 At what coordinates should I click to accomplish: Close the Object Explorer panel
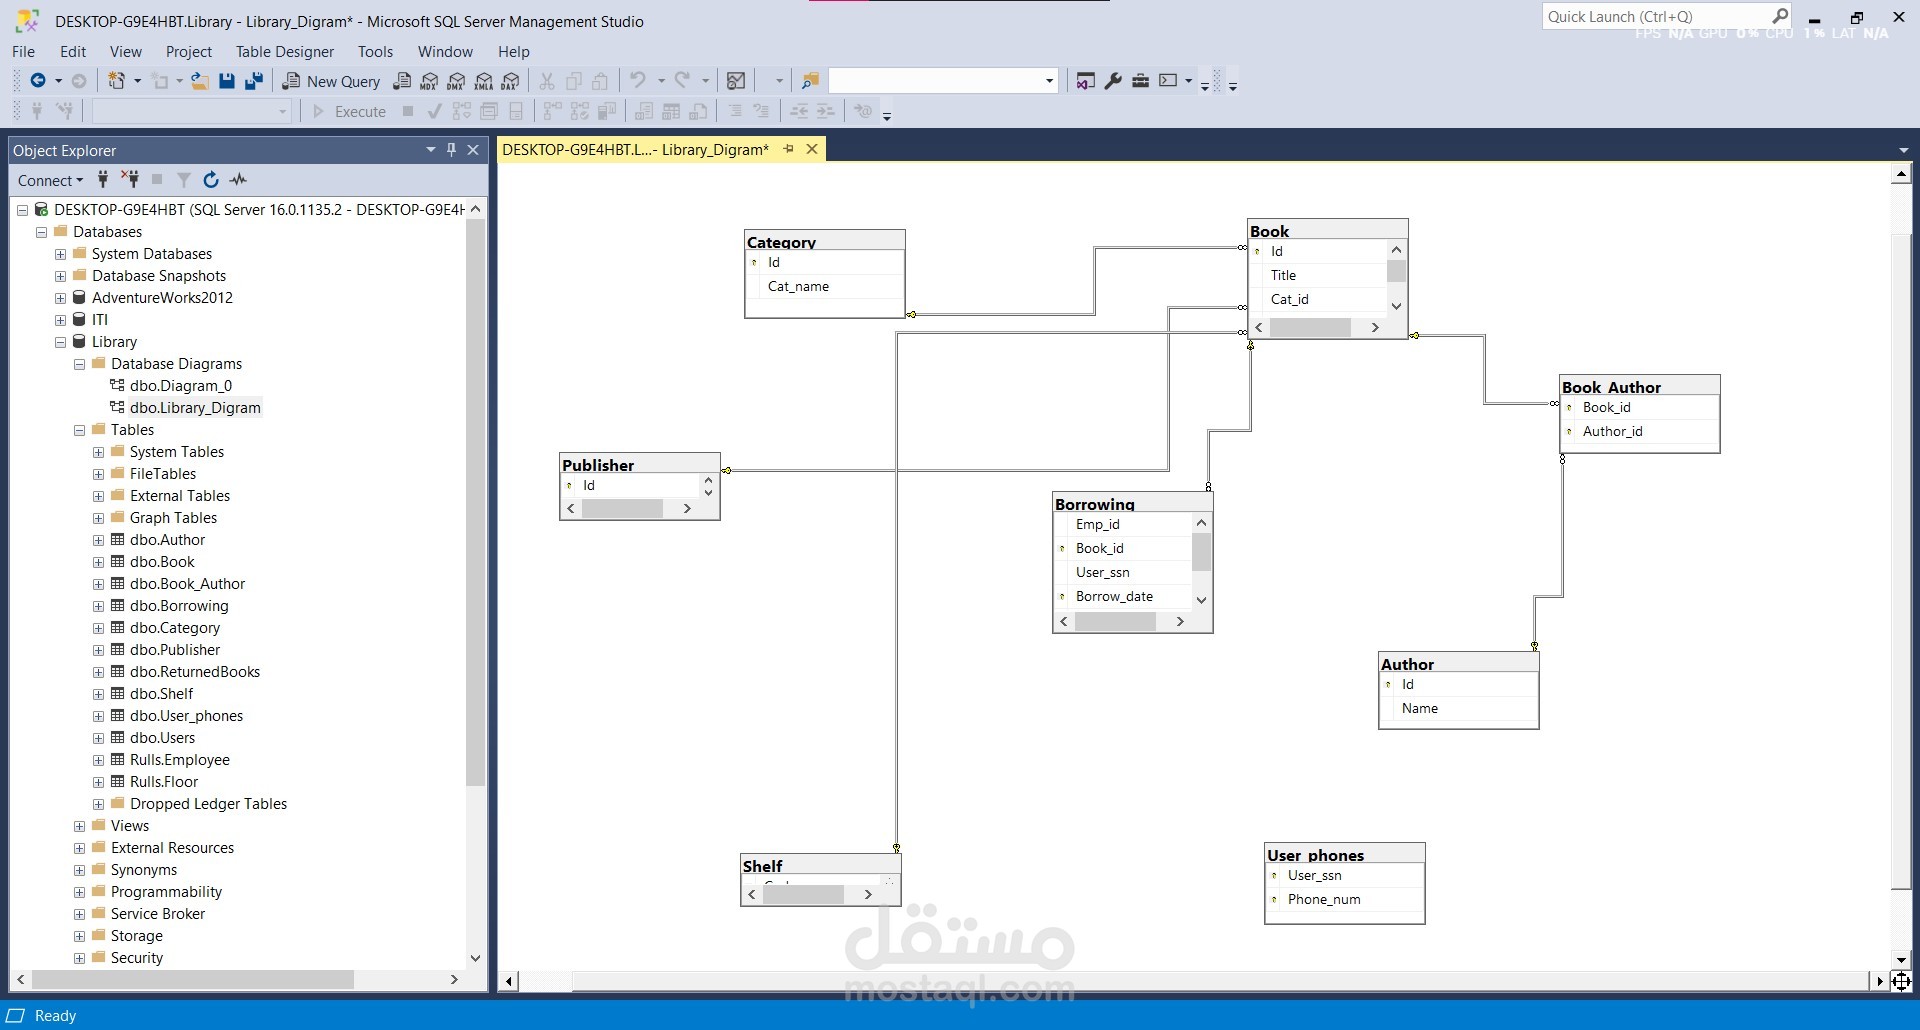pos(473,149)
